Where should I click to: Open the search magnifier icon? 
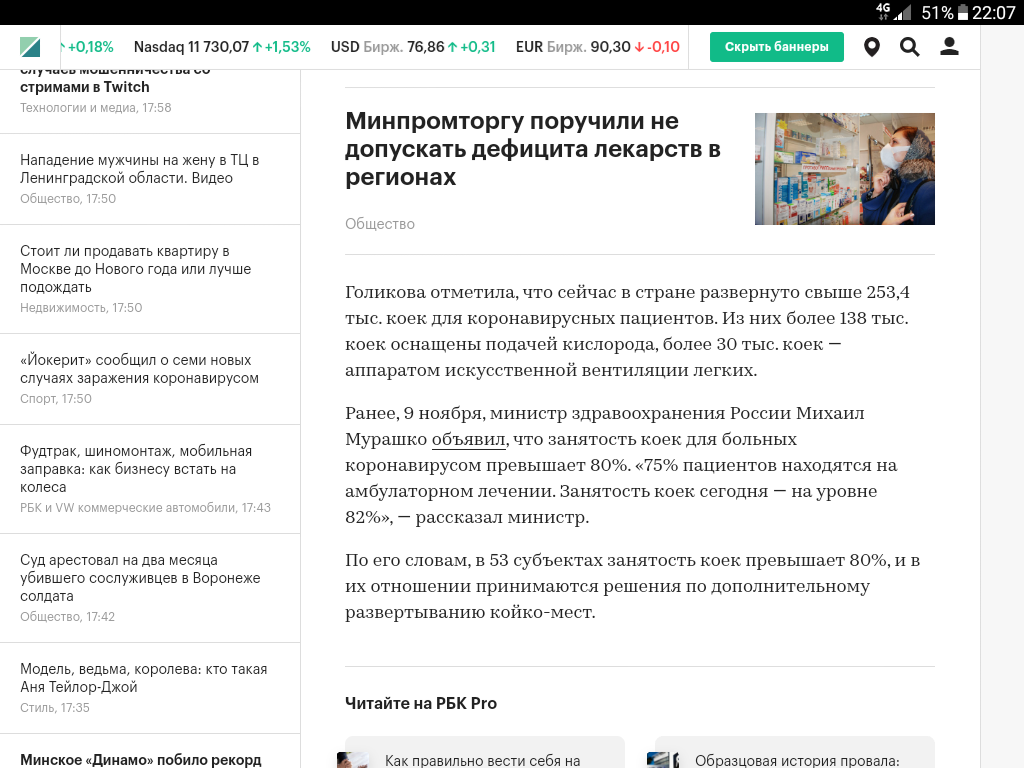(x=910, y=47)
